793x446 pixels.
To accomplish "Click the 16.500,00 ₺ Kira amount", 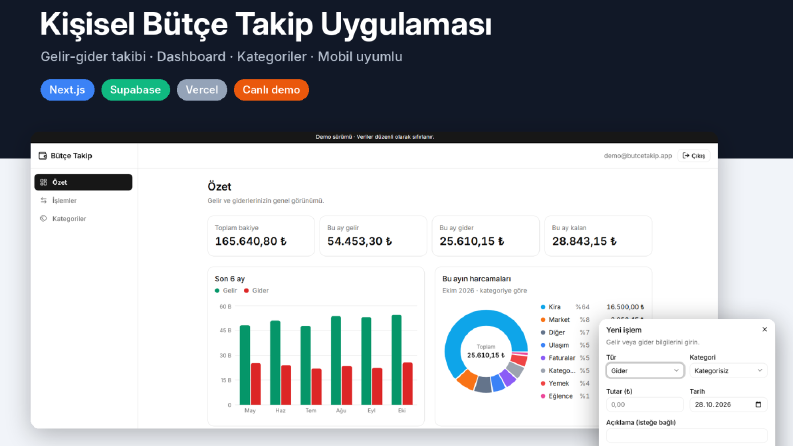I will point(625,307).
